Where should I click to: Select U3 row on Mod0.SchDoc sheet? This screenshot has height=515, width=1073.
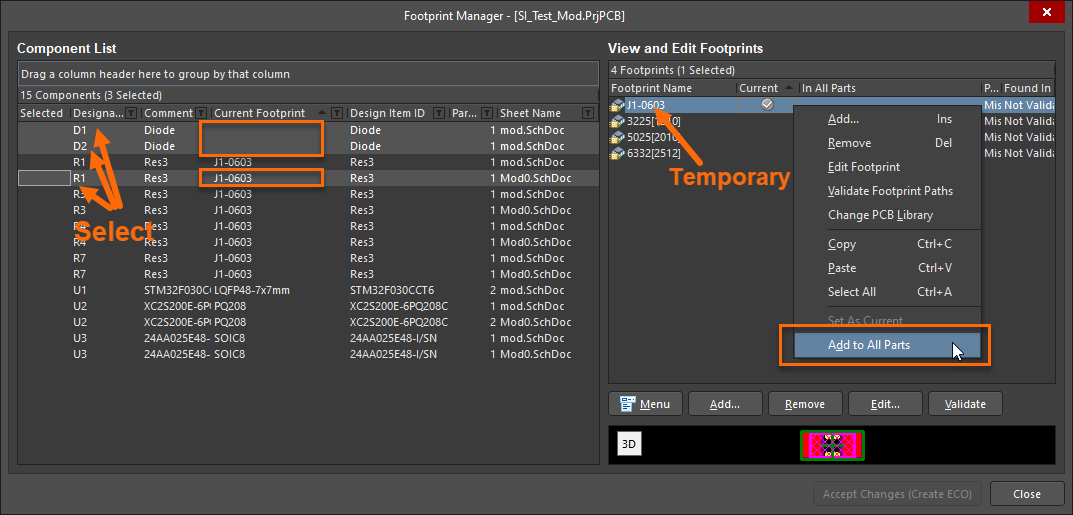308,354
